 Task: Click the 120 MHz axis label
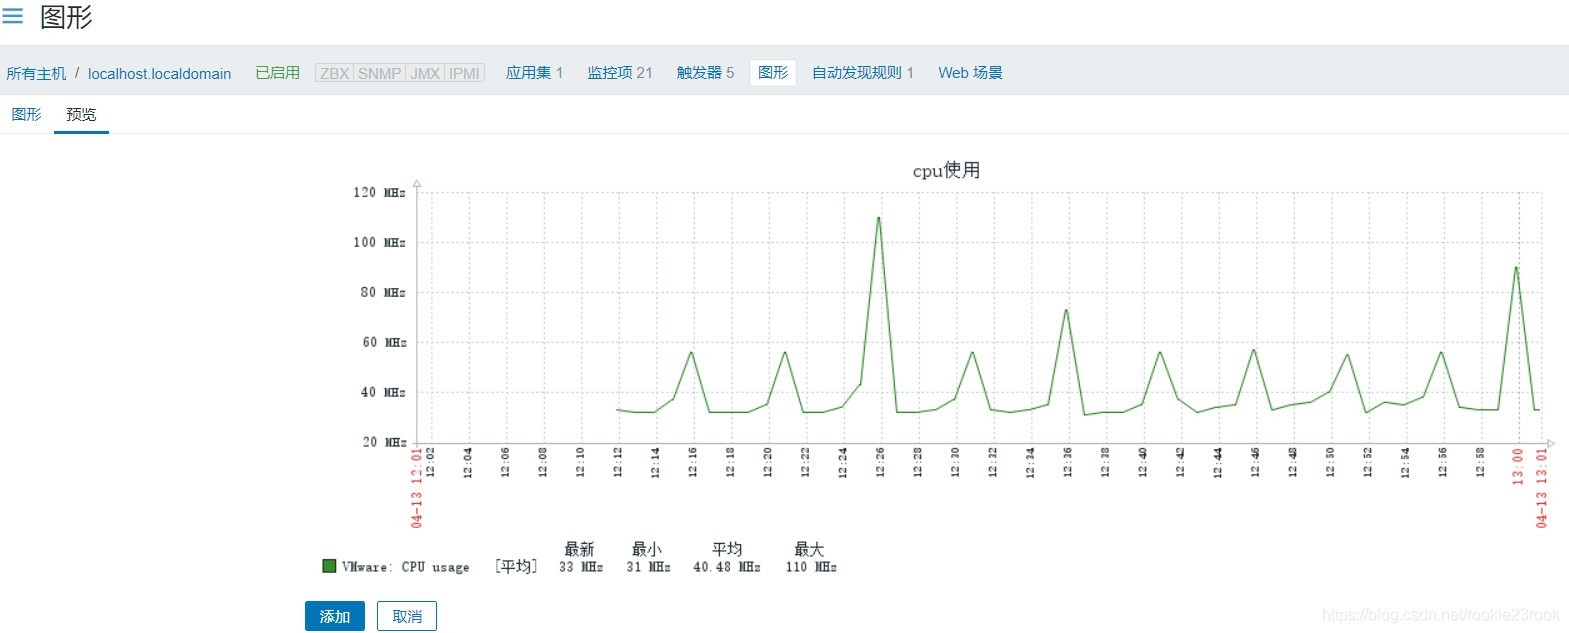(x=379, y=192)
